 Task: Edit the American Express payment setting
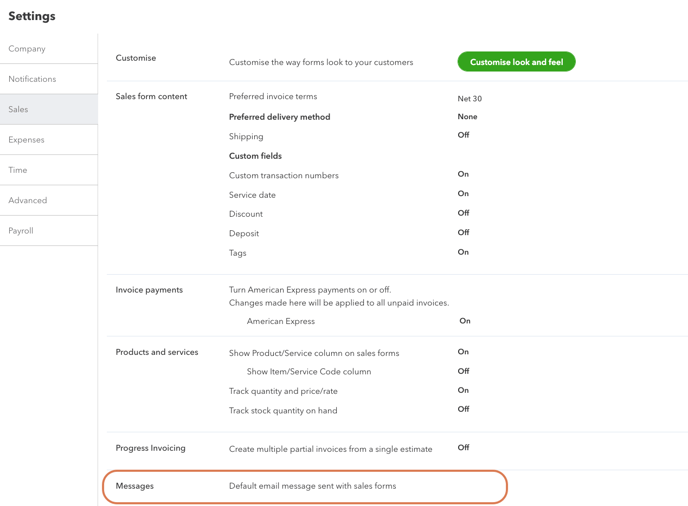[x=358, y=321]
